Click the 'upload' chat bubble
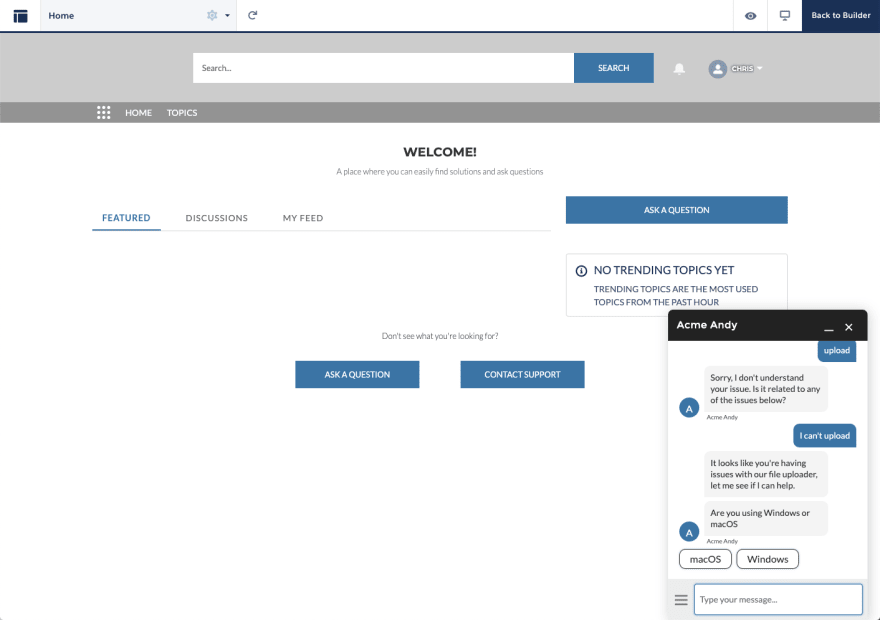The width and height of the screenshot is (880, 620). click(836, 351)
